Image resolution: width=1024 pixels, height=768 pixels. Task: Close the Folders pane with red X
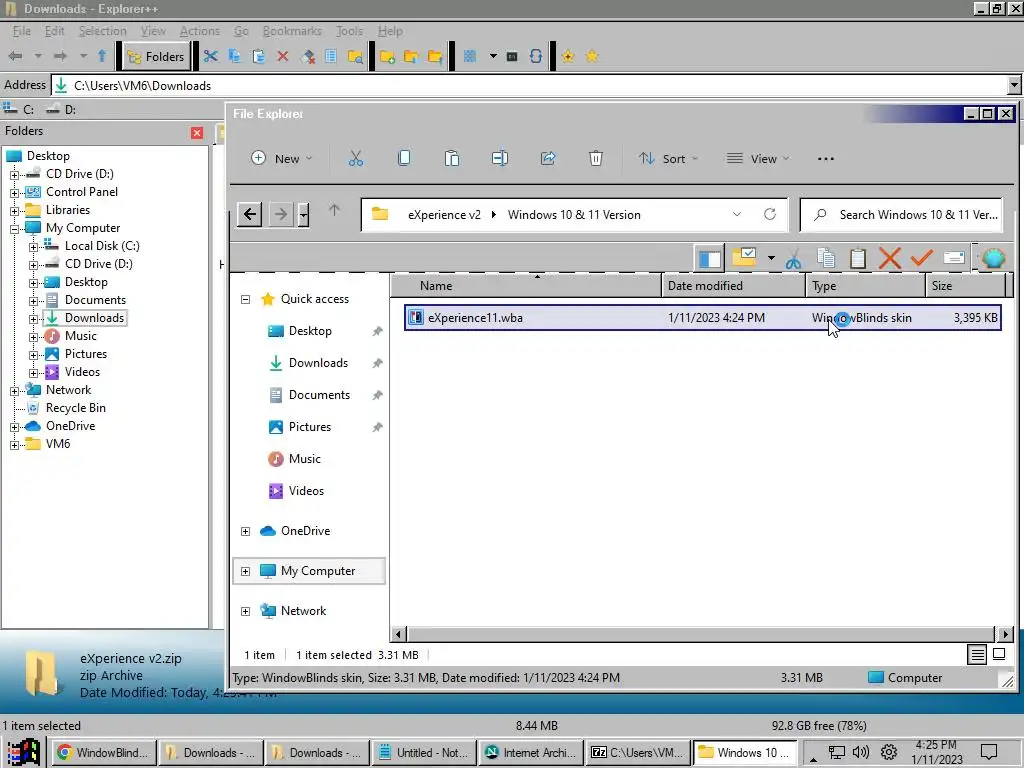197,133
